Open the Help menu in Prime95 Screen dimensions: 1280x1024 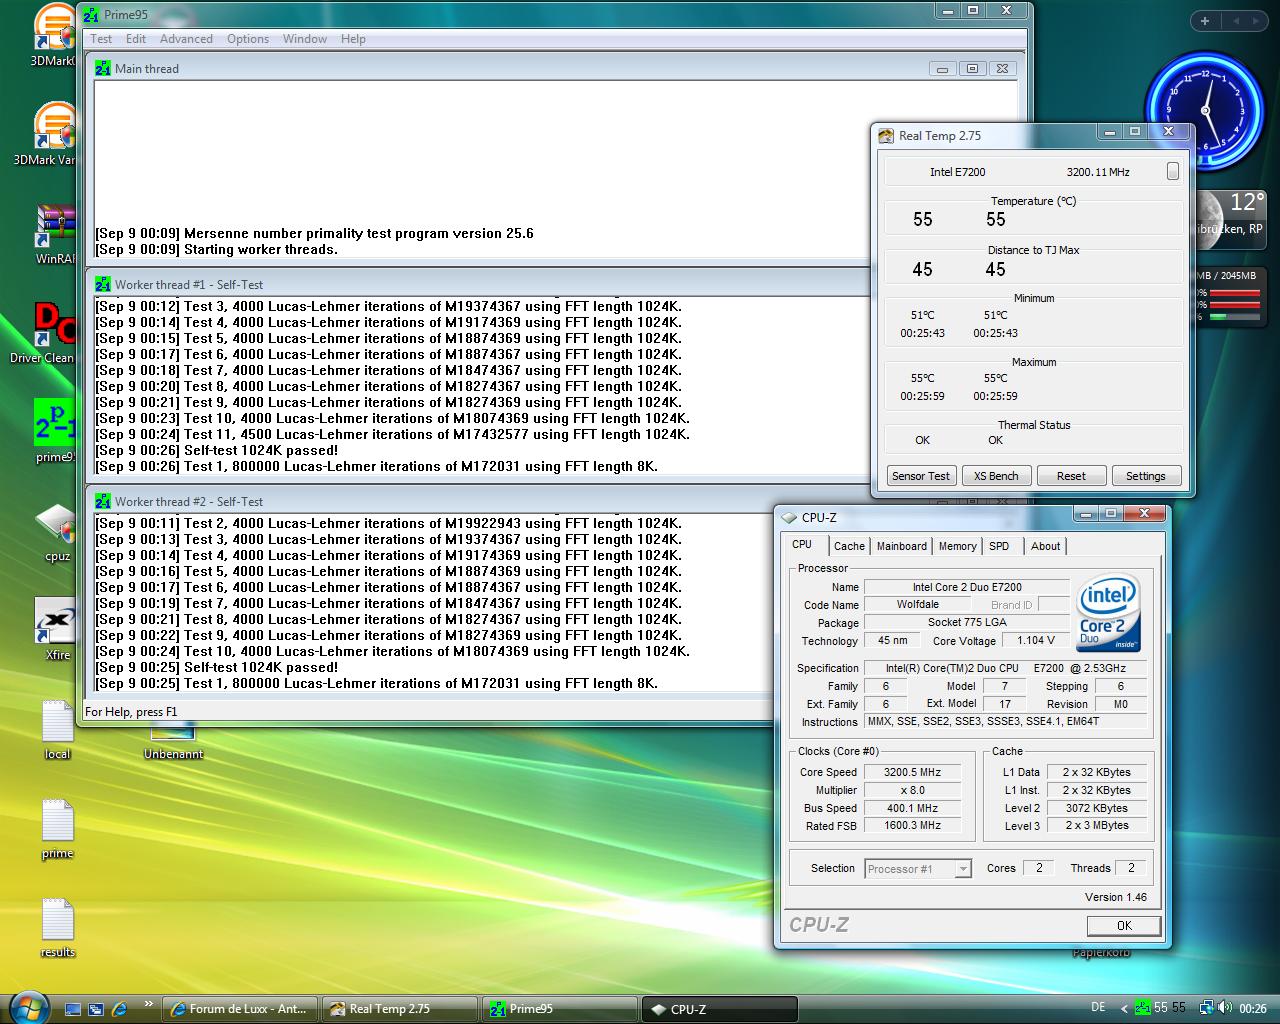coord(353,39)
